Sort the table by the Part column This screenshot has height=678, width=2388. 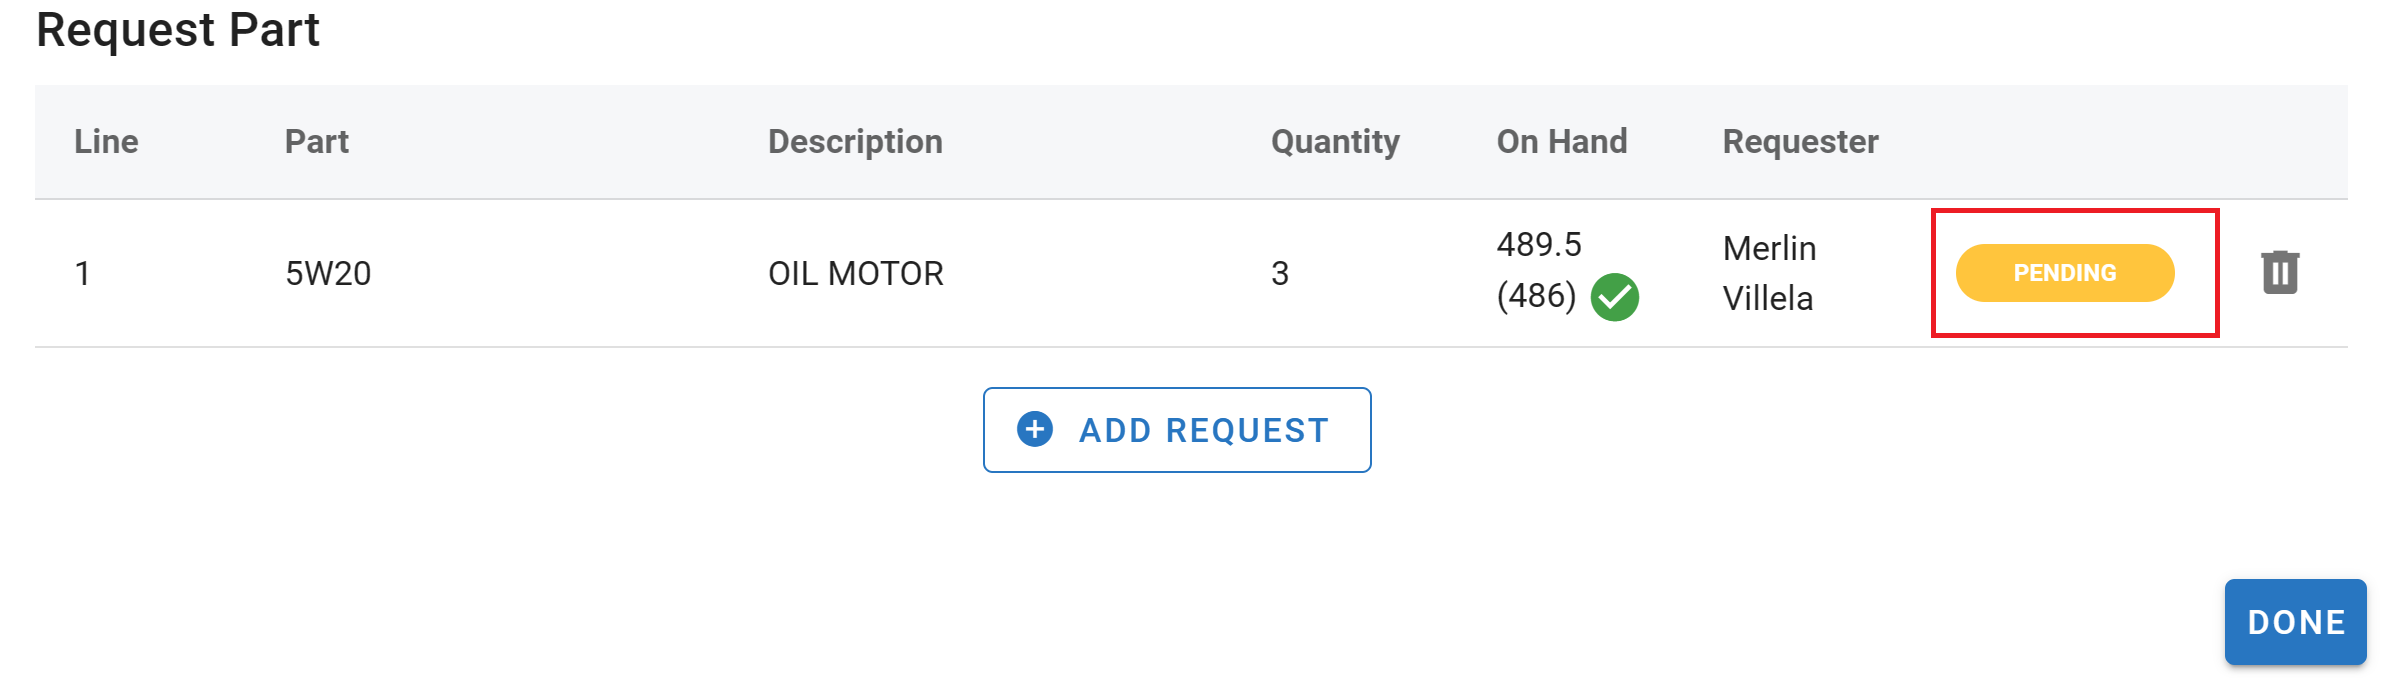pos(316,141)
